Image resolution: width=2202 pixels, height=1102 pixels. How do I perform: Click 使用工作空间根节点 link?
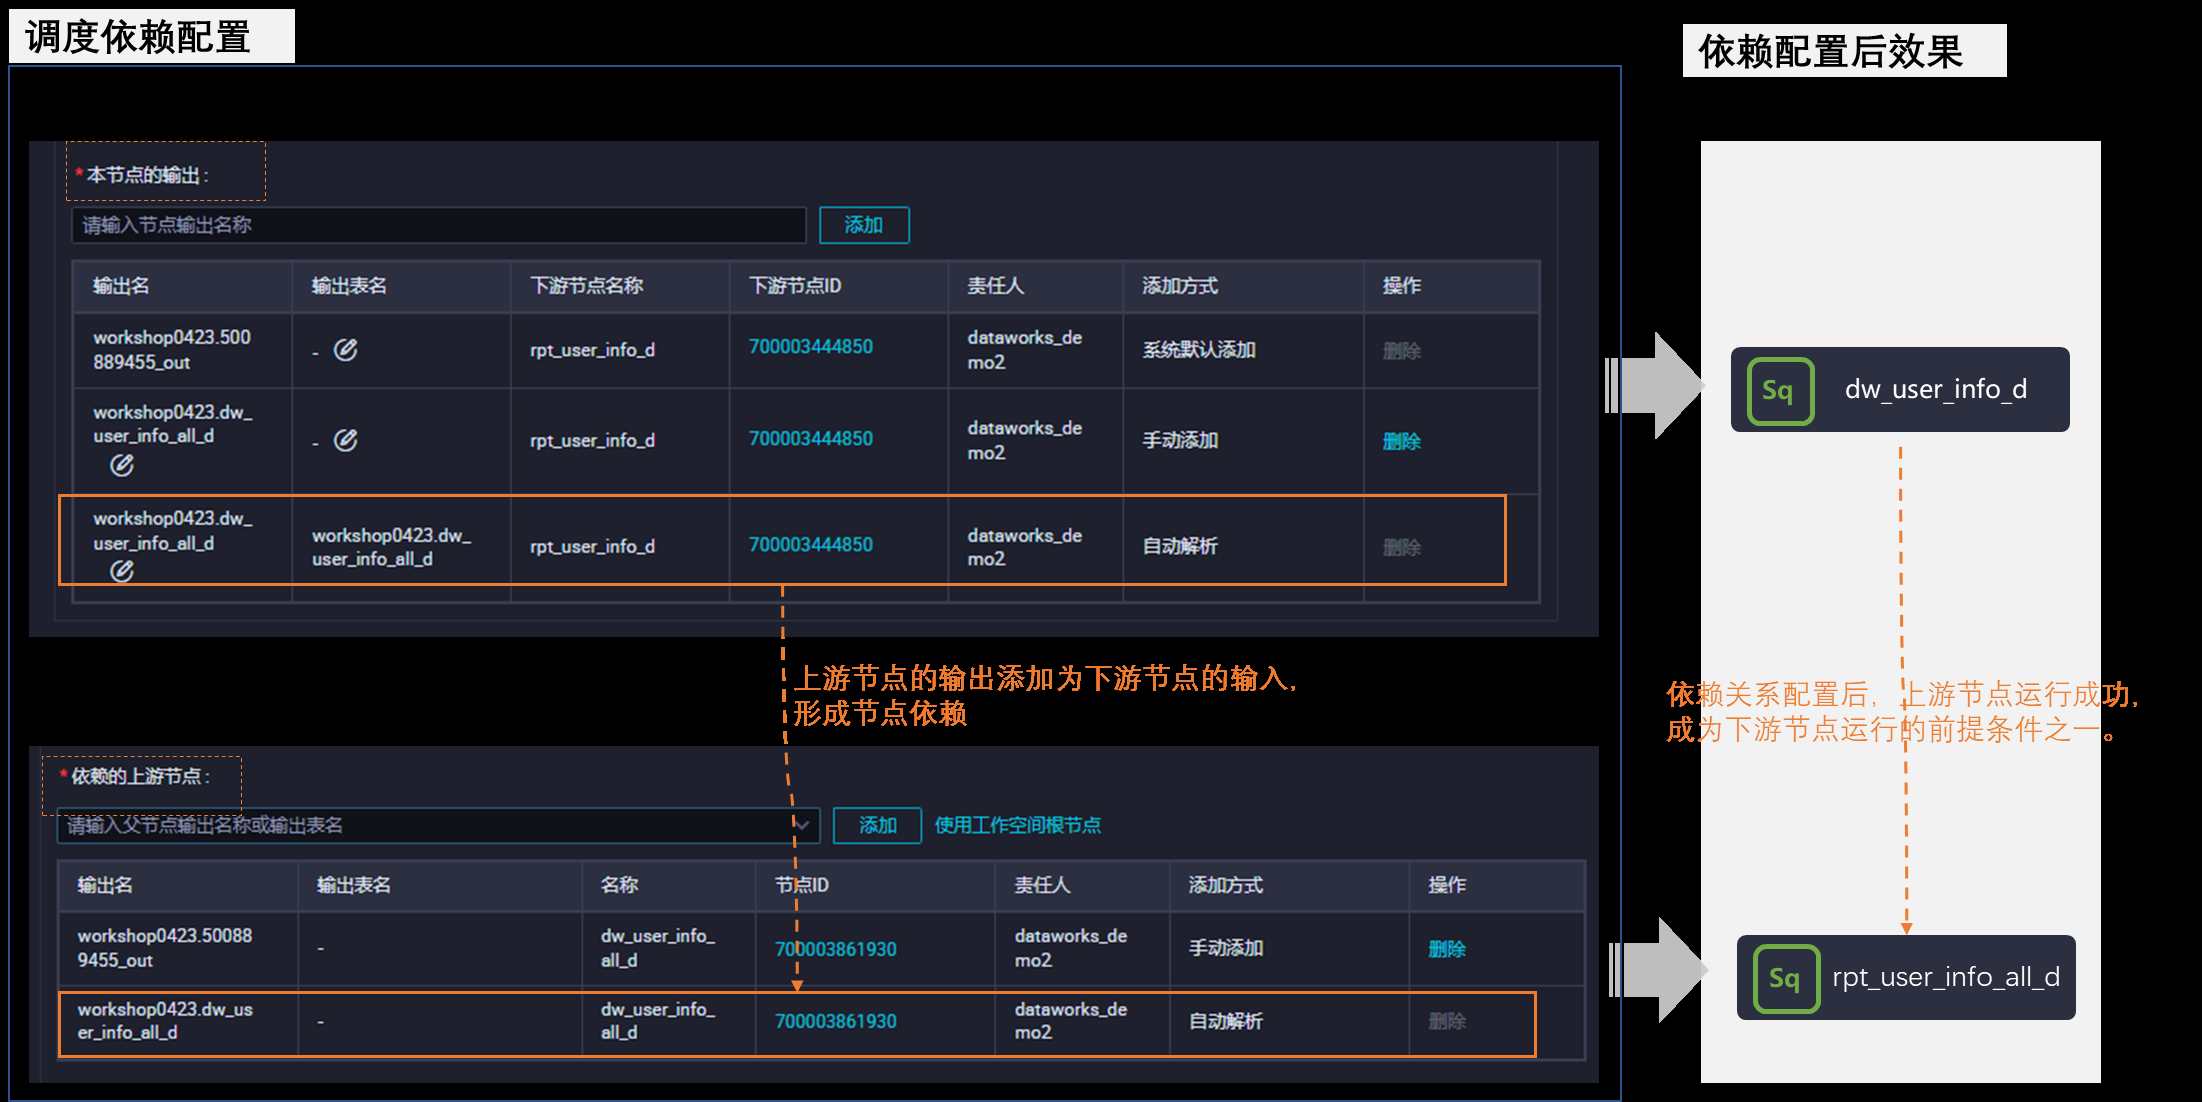click(x=1017, y=826)
